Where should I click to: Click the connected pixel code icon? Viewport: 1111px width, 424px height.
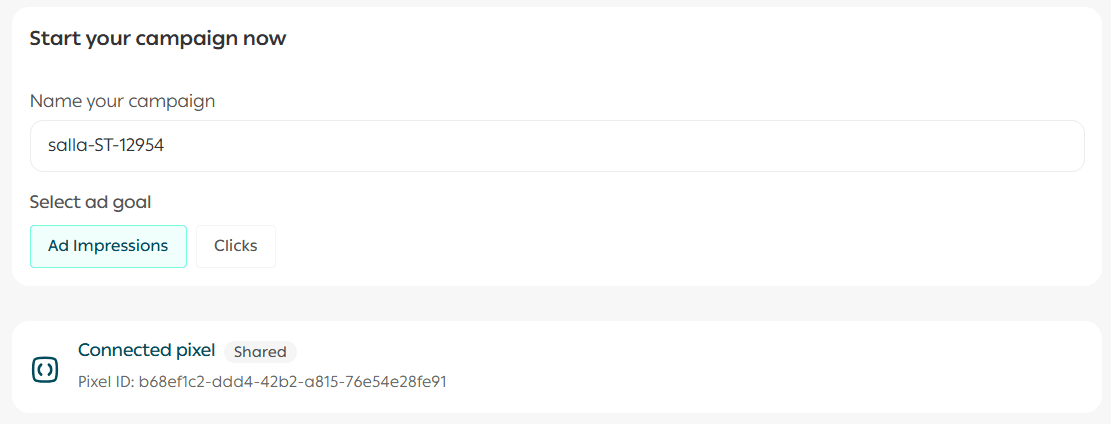click(x=44, y=369)
